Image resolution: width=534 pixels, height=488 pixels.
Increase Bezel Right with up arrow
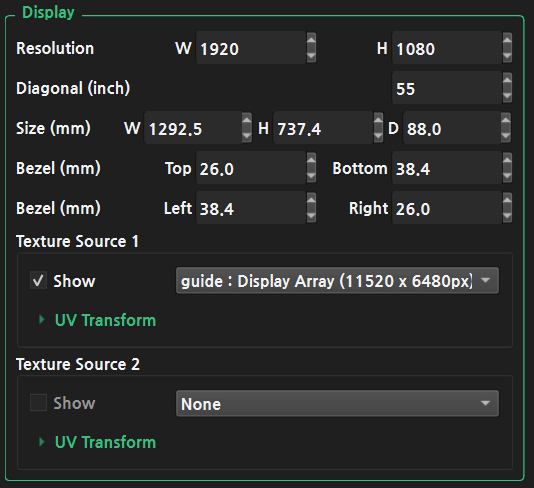507,200
